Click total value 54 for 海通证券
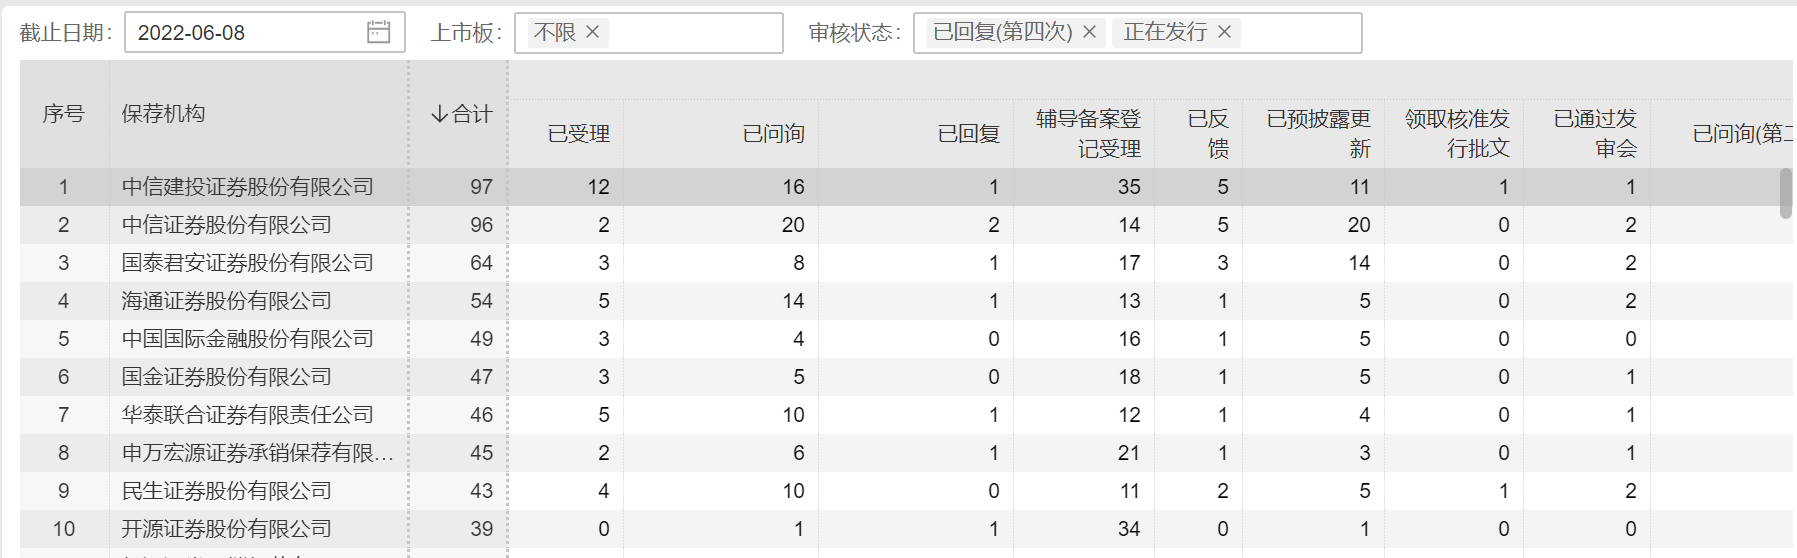Viewport: 1797px width, 558px height. pyautogui.click(x=481, y=301)
